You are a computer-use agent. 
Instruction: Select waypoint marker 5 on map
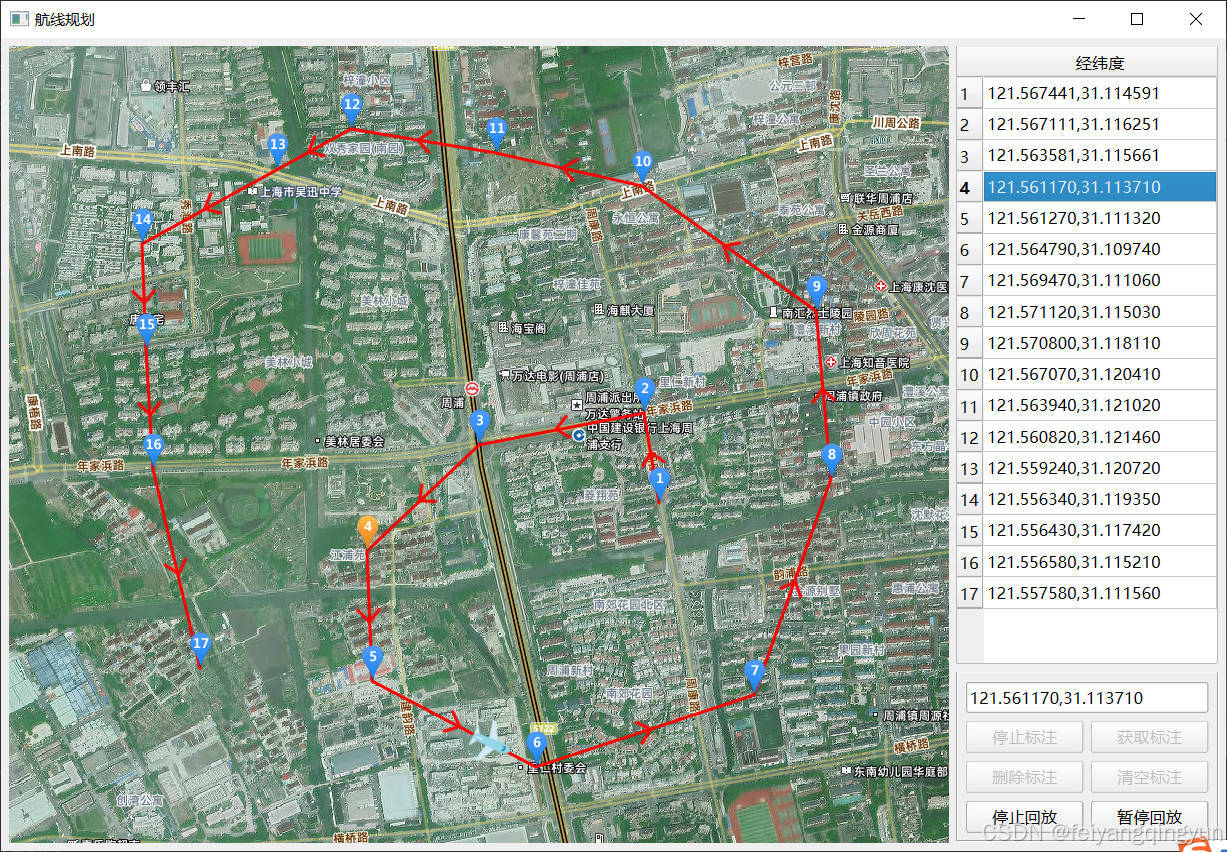373,660
